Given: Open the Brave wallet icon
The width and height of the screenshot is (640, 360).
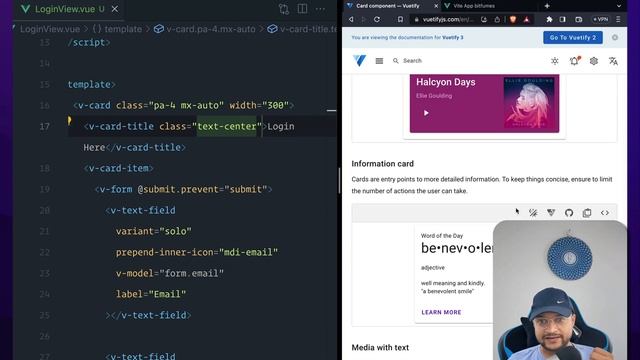Looking at the screenshot, I should coord(578,19).
